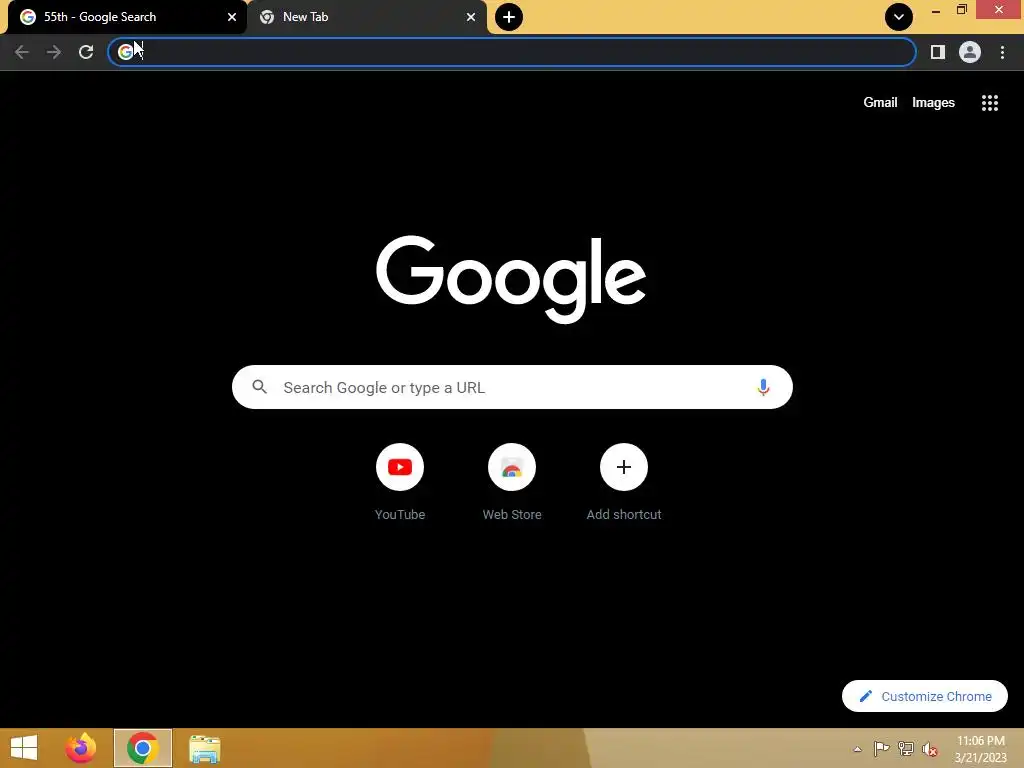Viewport: 1024px width, 768px height.
Task: Open the Google apps grid
Action: [x=990, y=103]
